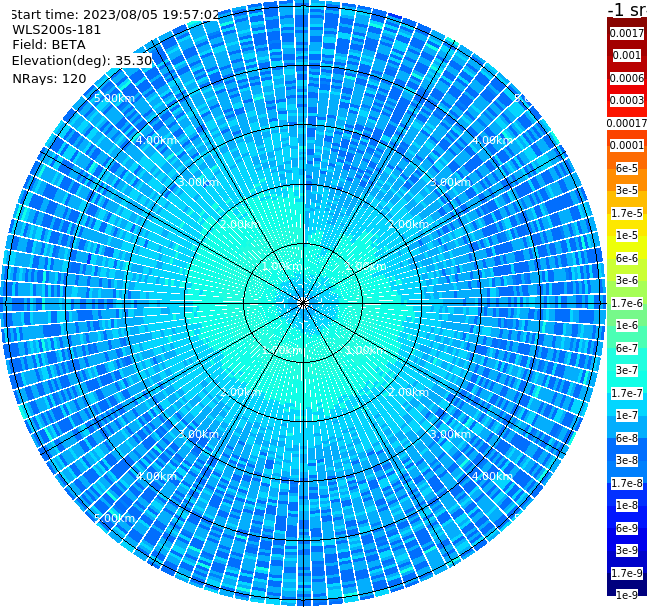Viewport: 647px width, 607px height.
Task: Click the 0.001 colorbar label
Action: point(627,55)
